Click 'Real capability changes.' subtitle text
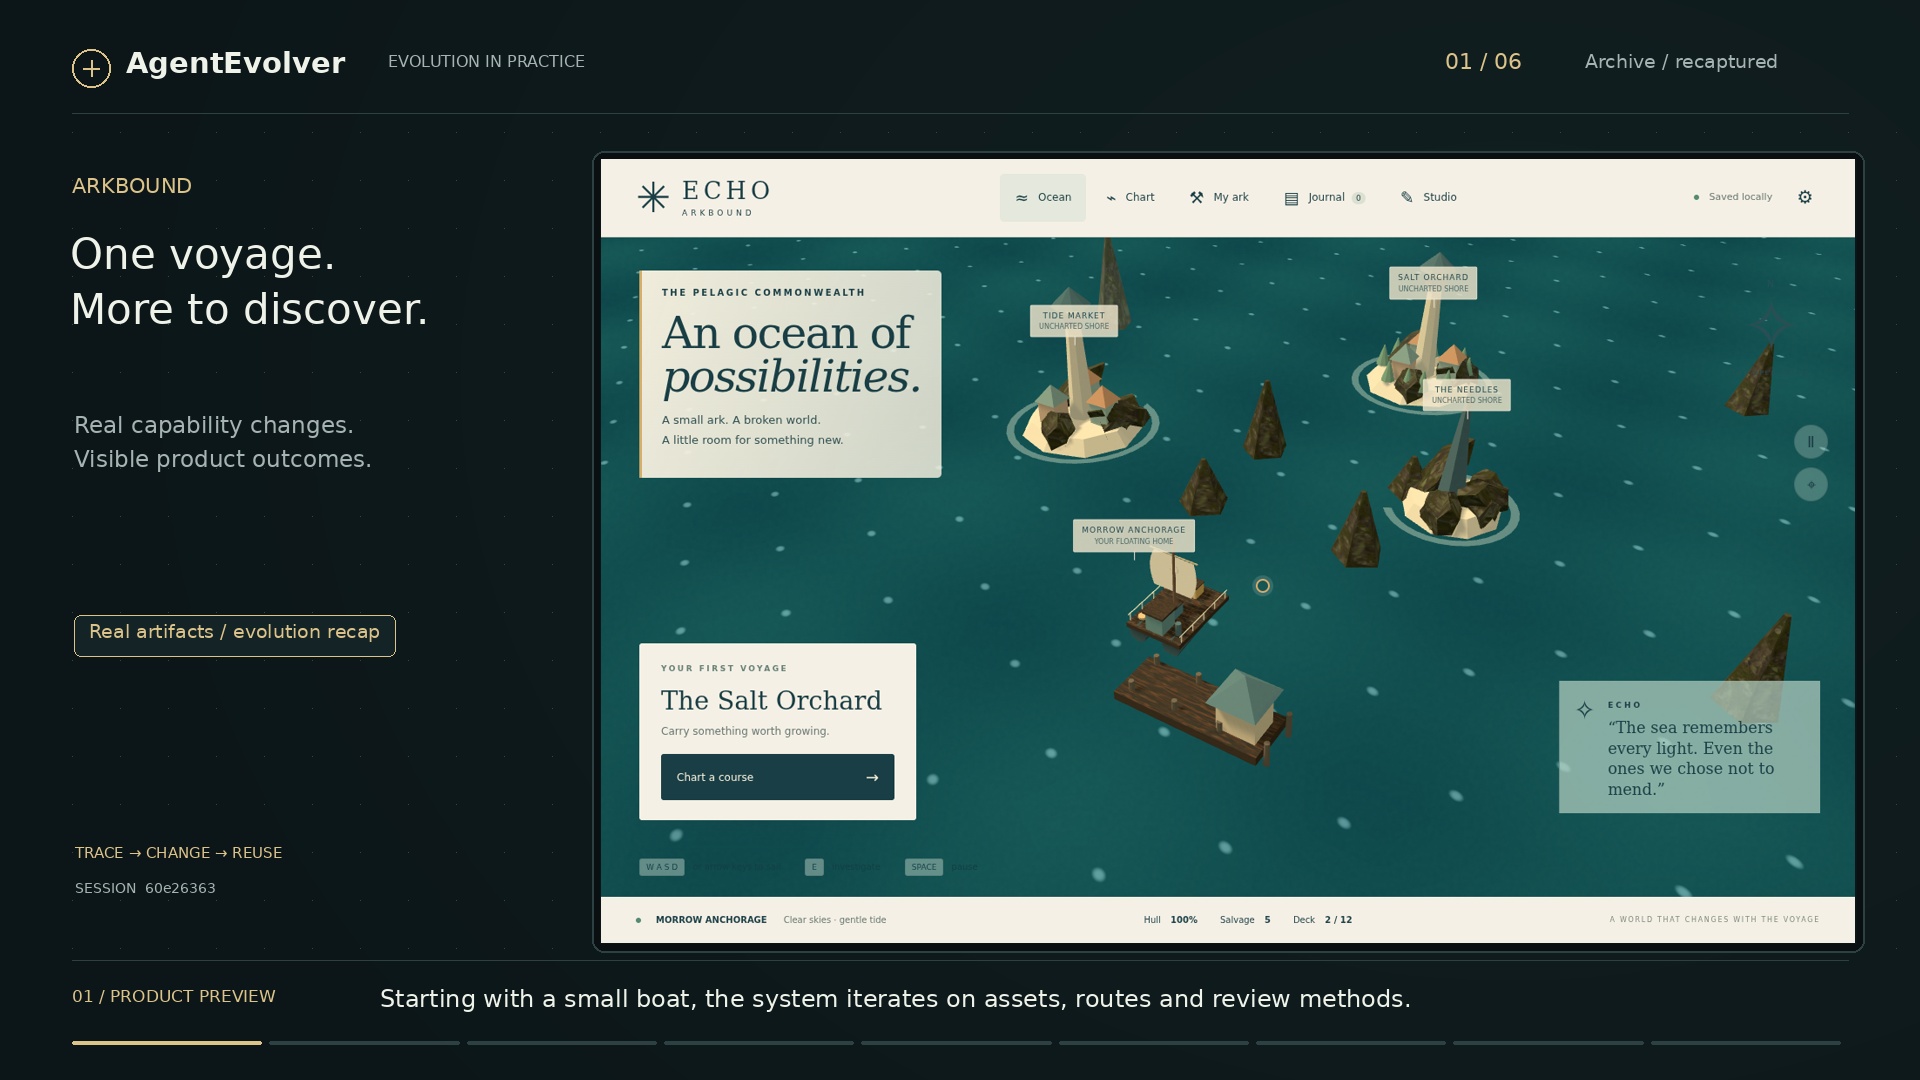 pyautogui.click(x=214, y=425)
